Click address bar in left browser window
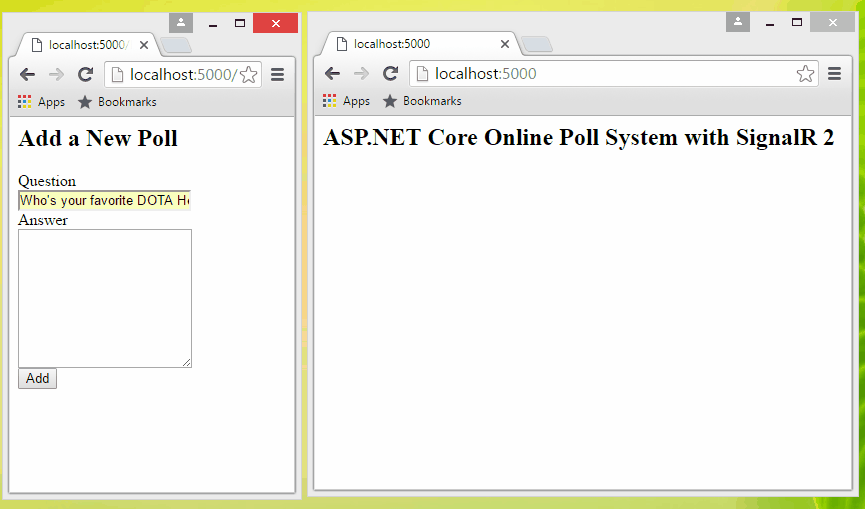The width and height of the screenshot is (865, 509). coord(182,74)
